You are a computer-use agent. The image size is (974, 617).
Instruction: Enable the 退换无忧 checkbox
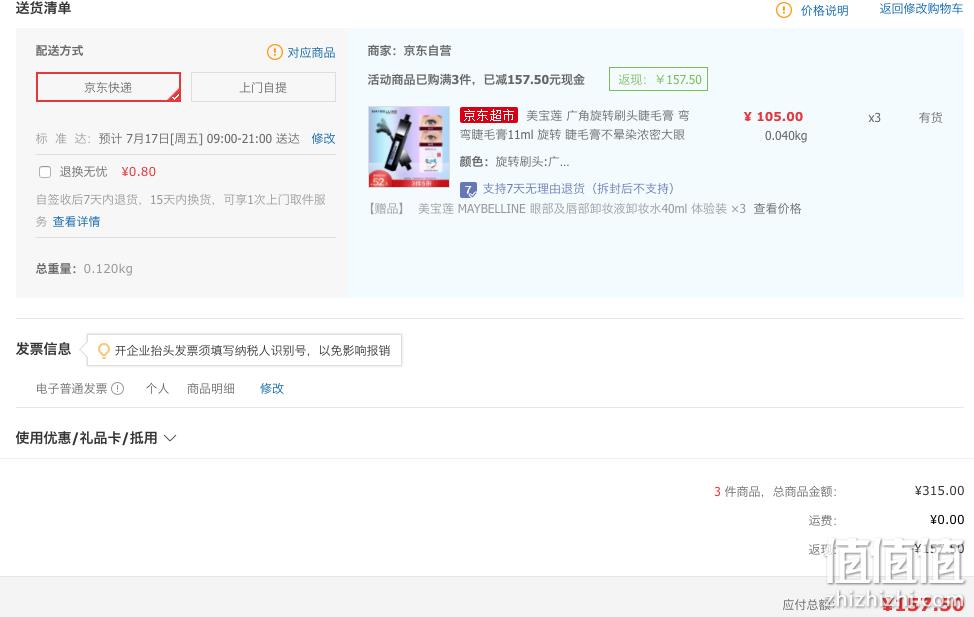[x=45, y=172]
